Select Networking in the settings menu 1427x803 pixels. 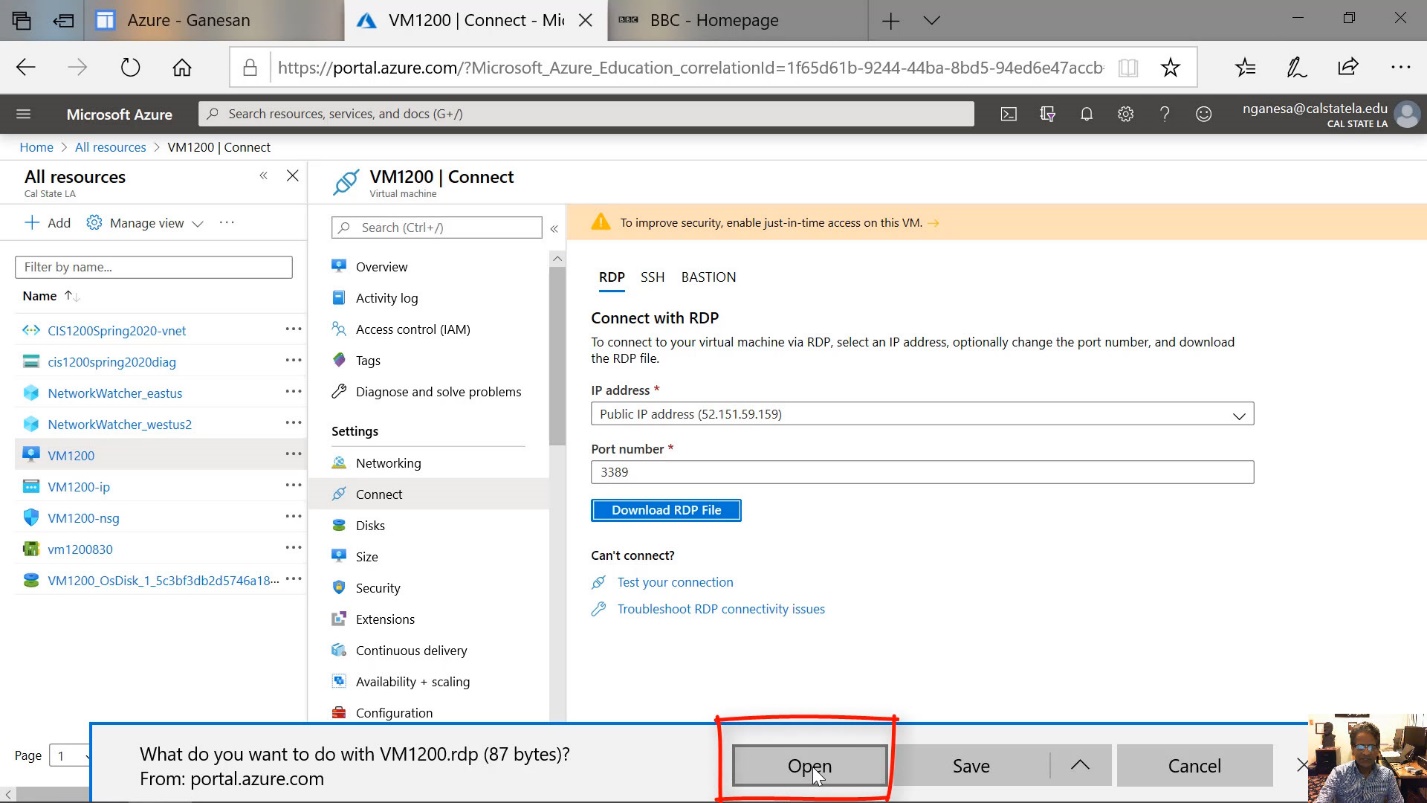tap(388, 463)
